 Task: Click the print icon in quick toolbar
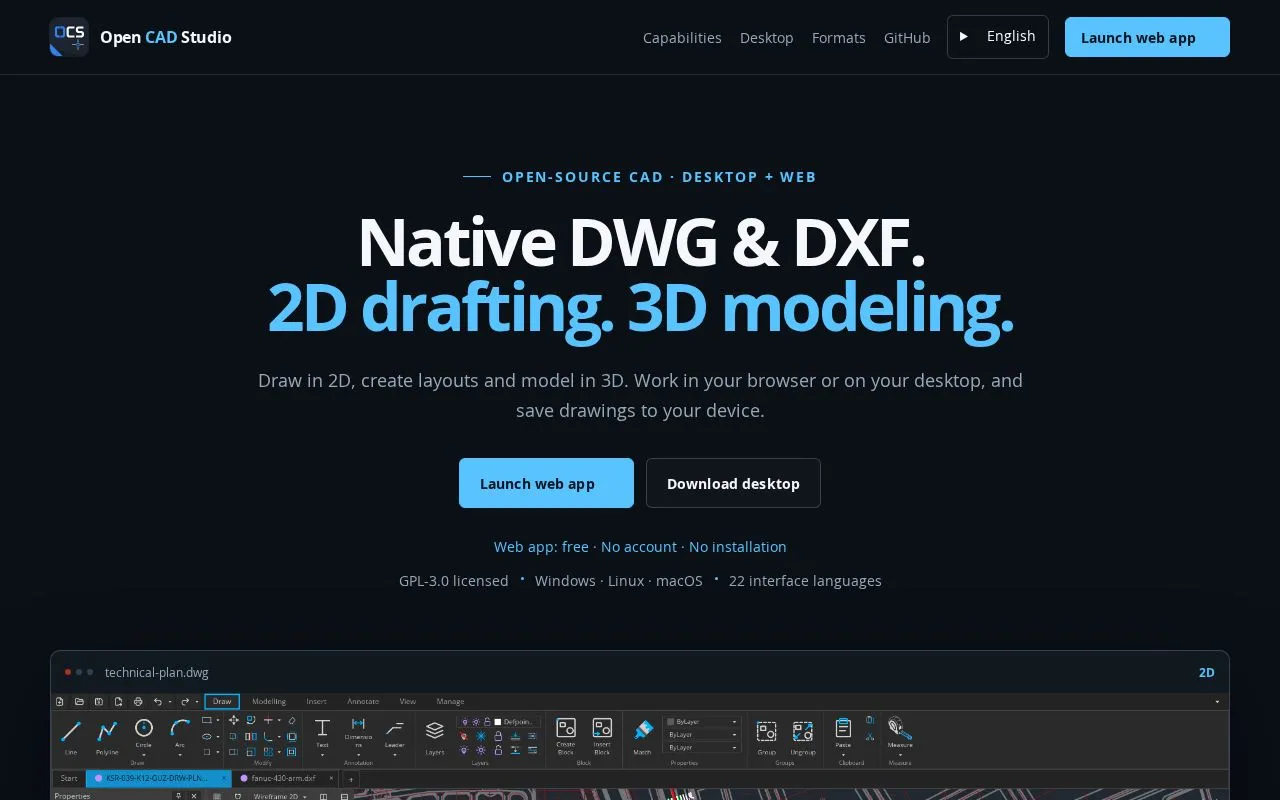tap(138, 701)
